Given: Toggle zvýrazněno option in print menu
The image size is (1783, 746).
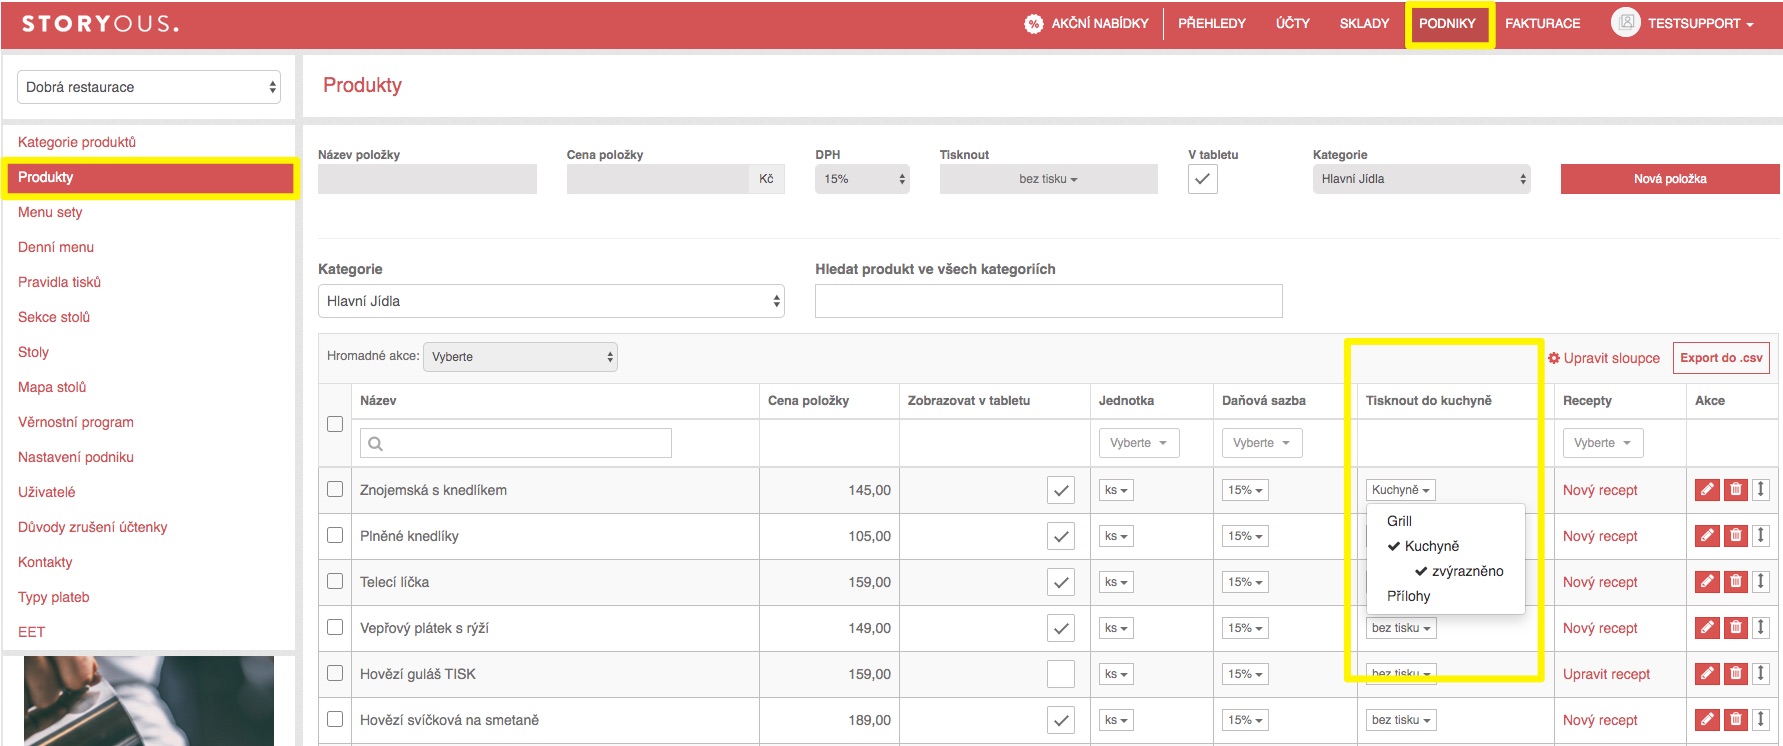Looking at the screenshot, I should click(x=1459, y=571).
